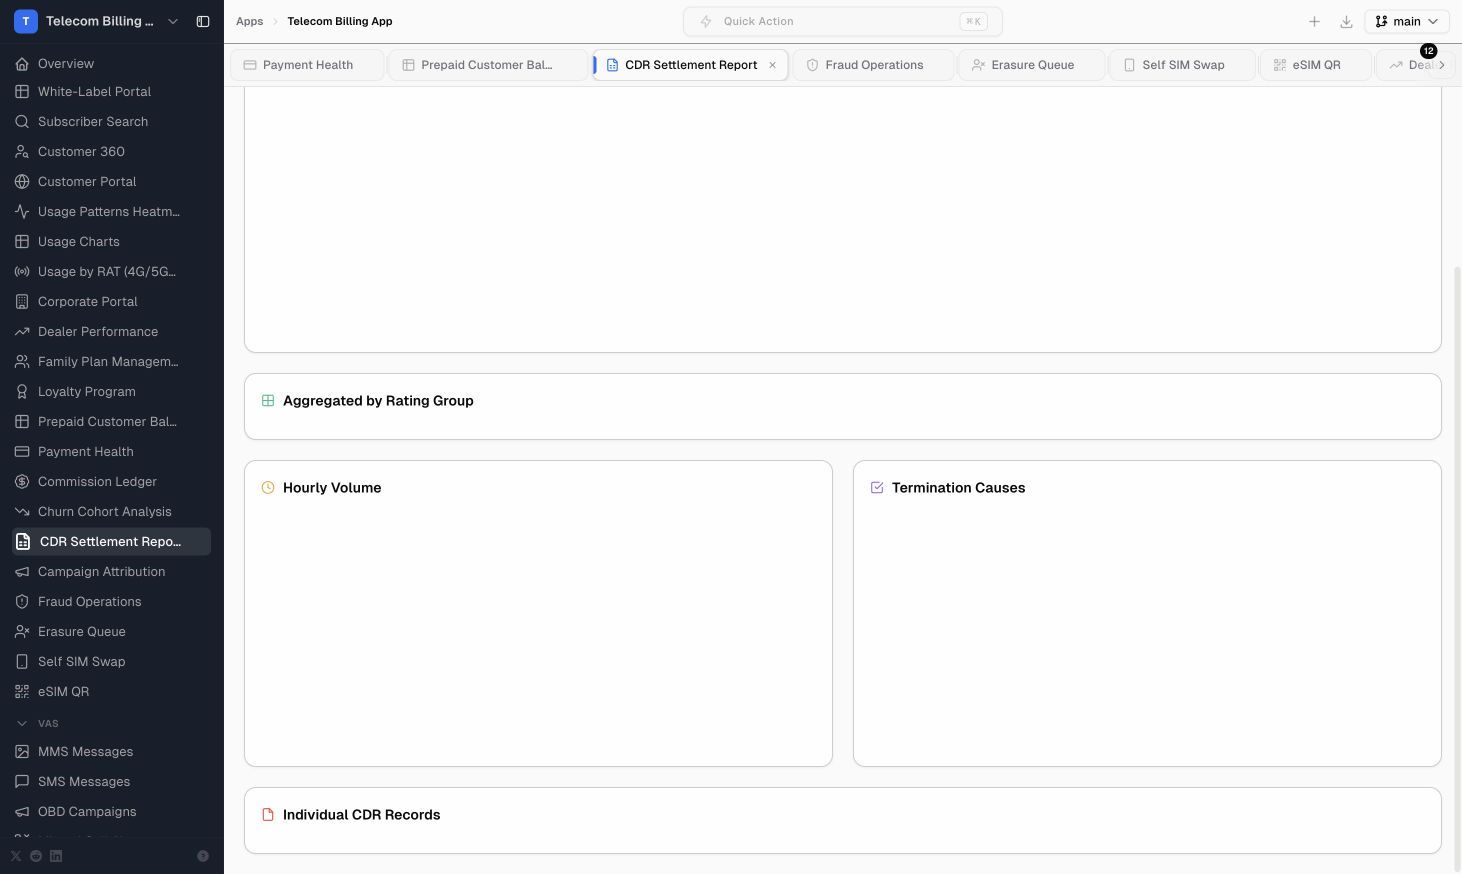Click the Subscriber Search magnifier icon
Viewport: 1462px width, 874px height.
pyautogui.click(x=22, y=121)
